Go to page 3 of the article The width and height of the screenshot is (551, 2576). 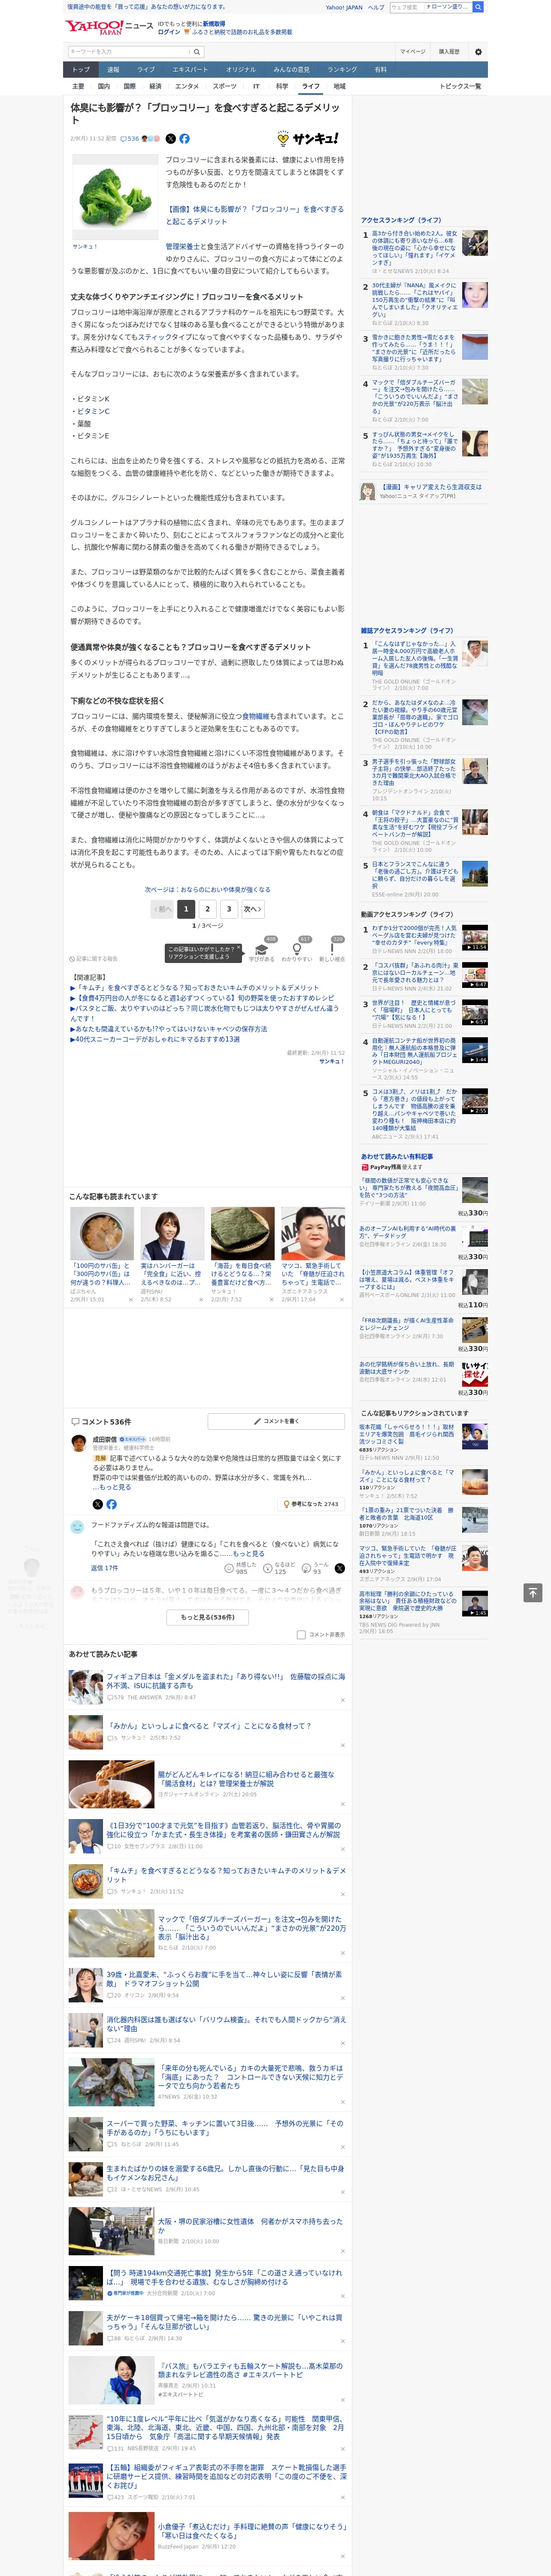(x=229, y=909)
